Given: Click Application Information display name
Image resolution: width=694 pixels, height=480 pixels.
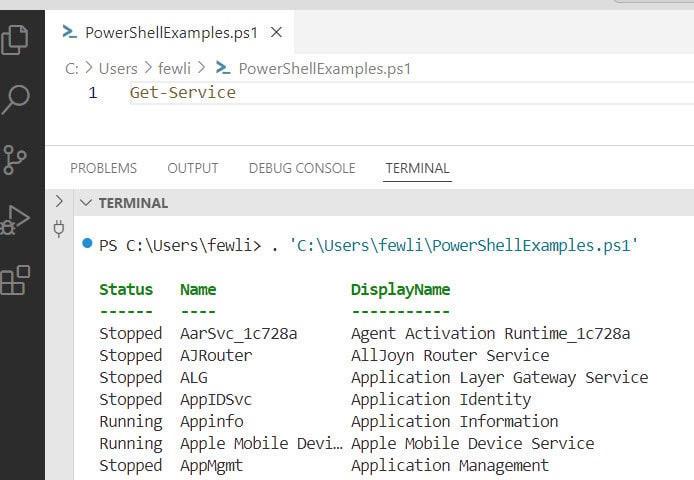Looking at the screenshot, I should [455, 422].
